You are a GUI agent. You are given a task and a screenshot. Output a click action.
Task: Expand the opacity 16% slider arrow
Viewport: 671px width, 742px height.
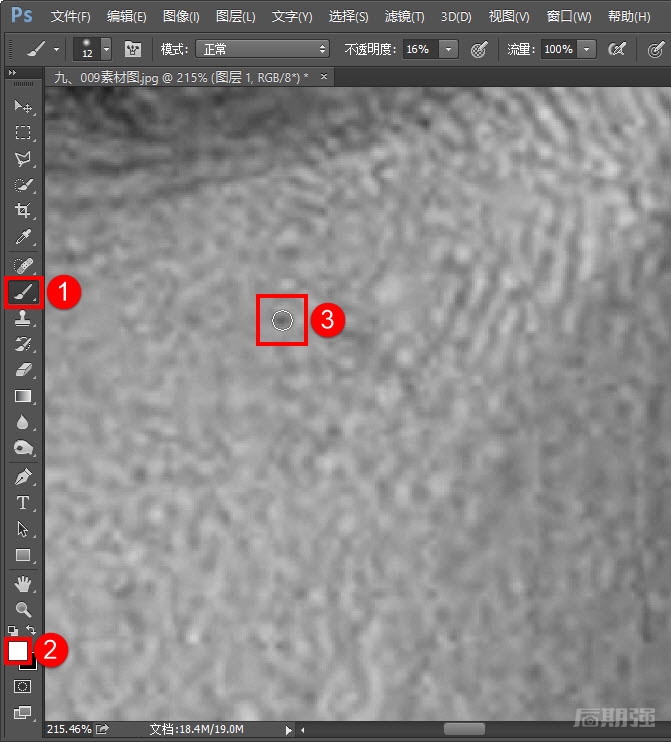coord(448,49)
